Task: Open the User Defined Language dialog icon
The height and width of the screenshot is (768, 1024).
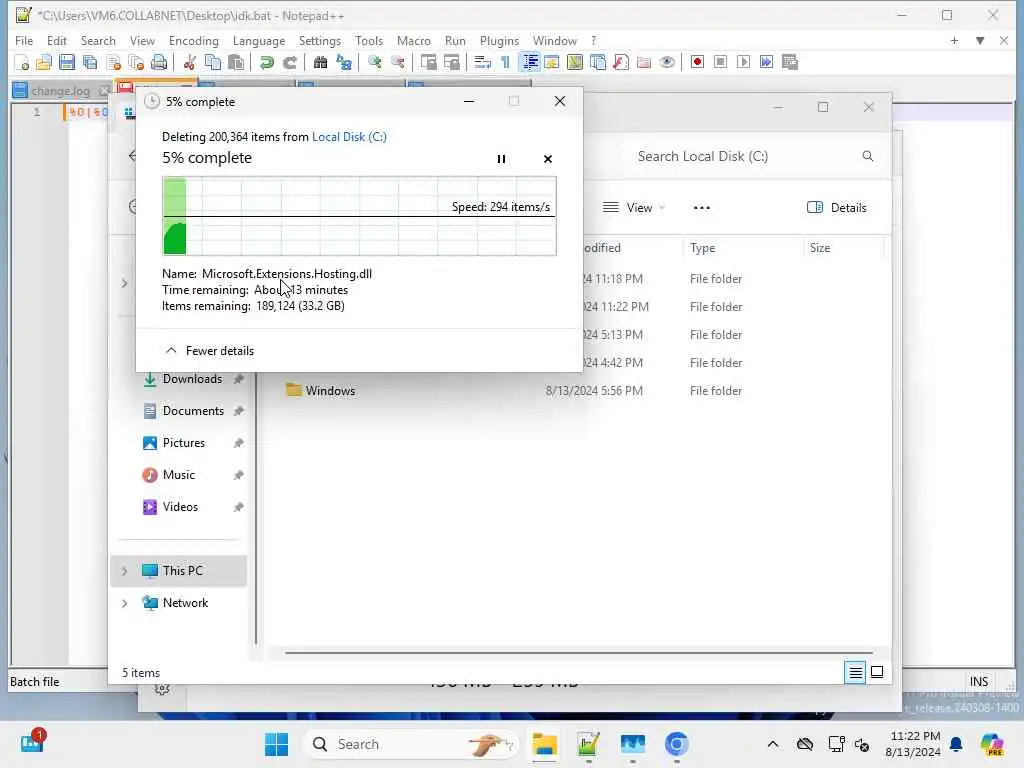Action: click(551, 62)
